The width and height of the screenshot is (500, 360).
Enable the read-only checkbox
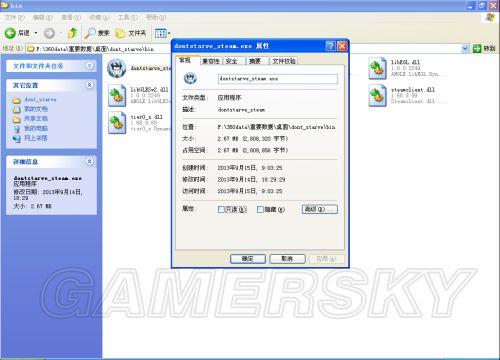[221, 209]
